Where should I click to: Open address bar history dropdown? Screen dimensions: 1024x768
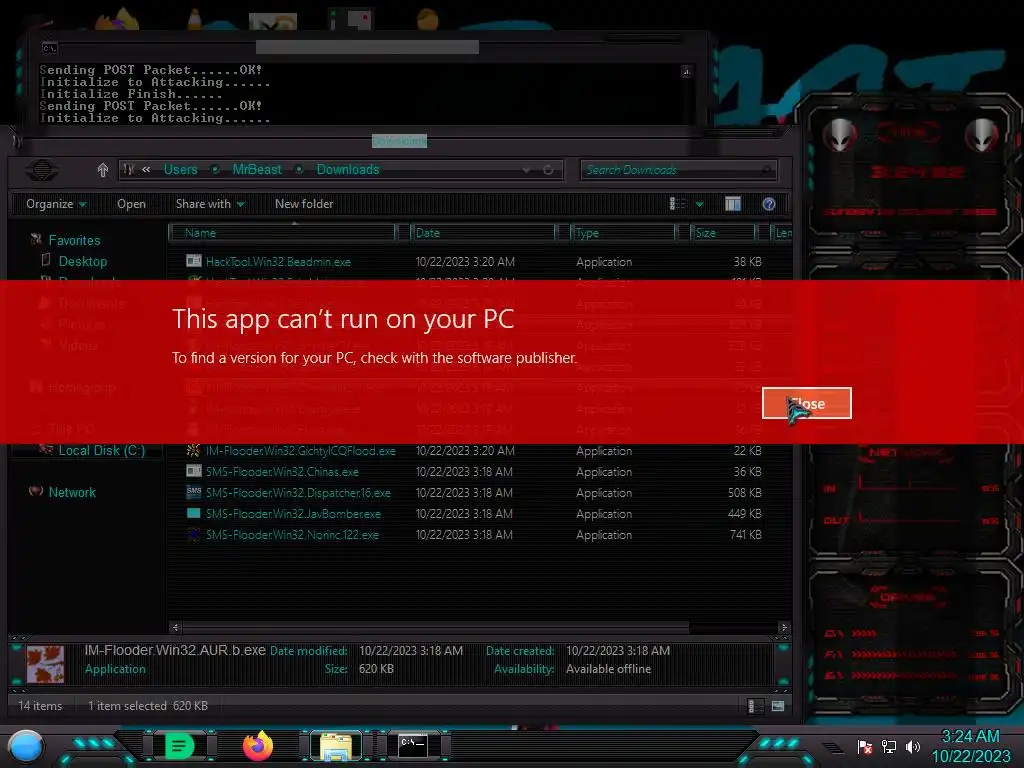click(526, 170)
